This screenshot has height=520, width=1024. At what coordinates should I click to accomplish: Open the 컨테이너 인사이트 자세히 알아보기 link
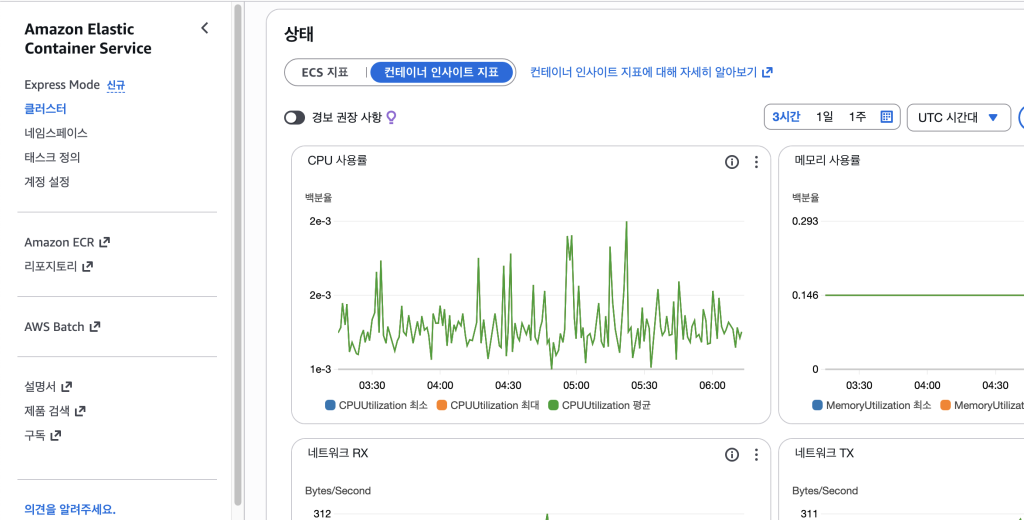pos(650,72)
